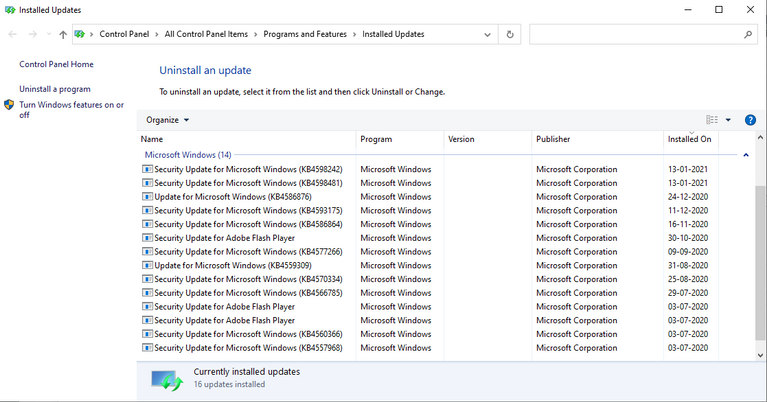This screenshot has width=767, height=402.
Task: Open the Organize menu
Action: point(167,120)
